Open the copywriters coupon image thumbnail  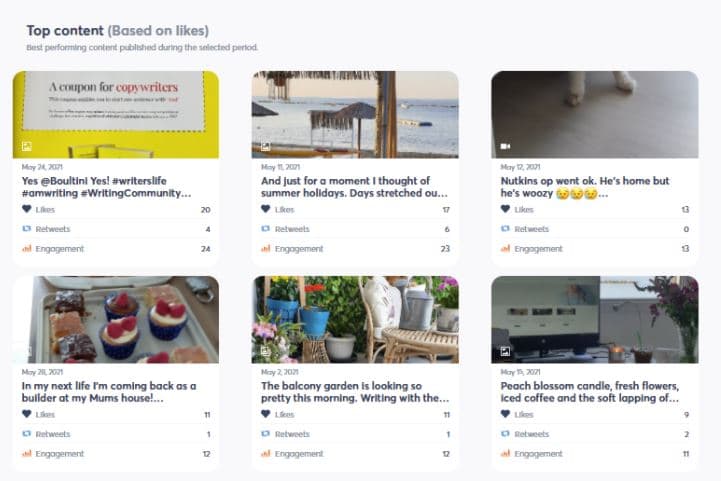point(116,114)
